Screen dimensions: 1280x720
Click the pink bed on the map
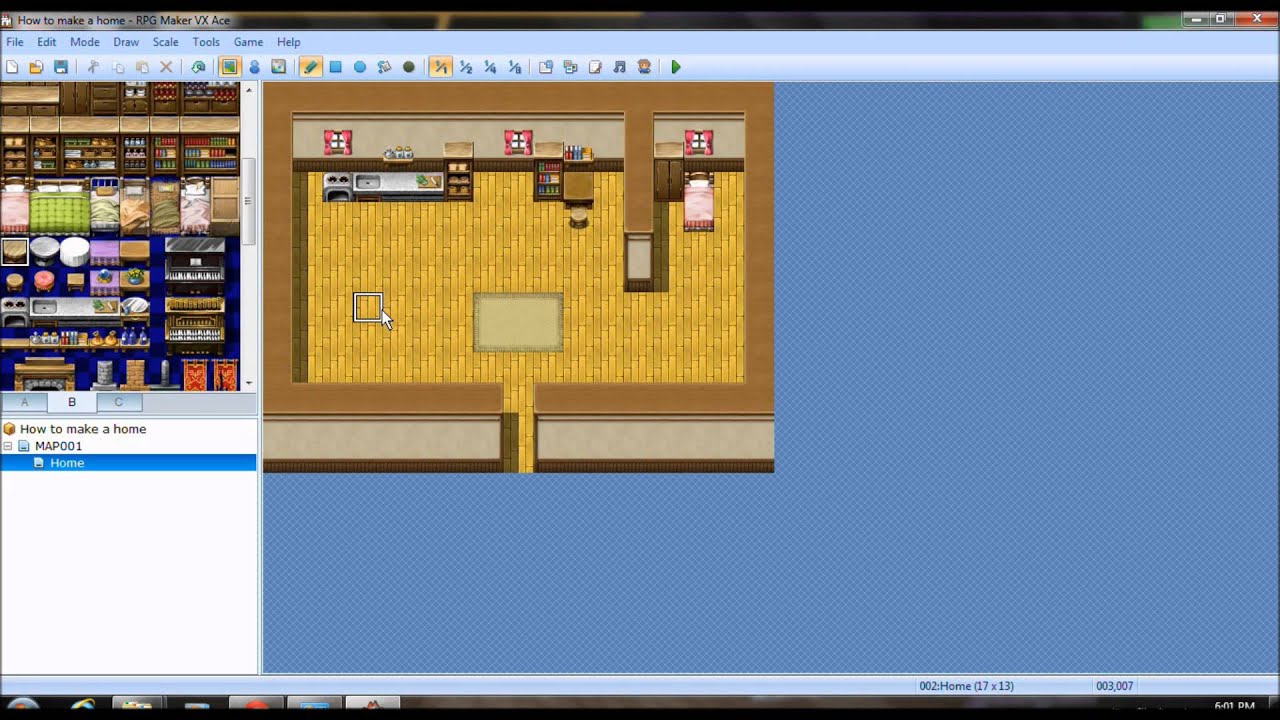(x=698, y=202)
